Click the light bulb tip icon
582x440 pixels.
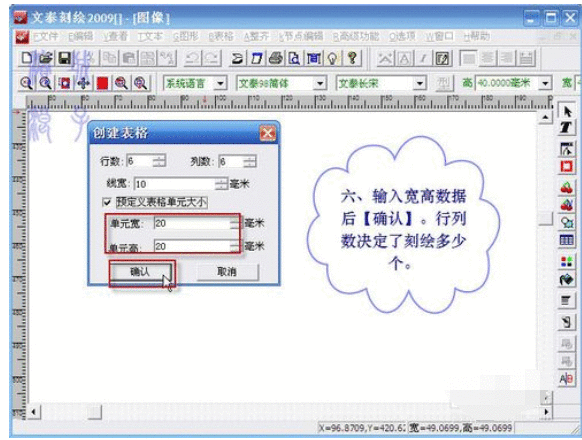coord(333,58)
